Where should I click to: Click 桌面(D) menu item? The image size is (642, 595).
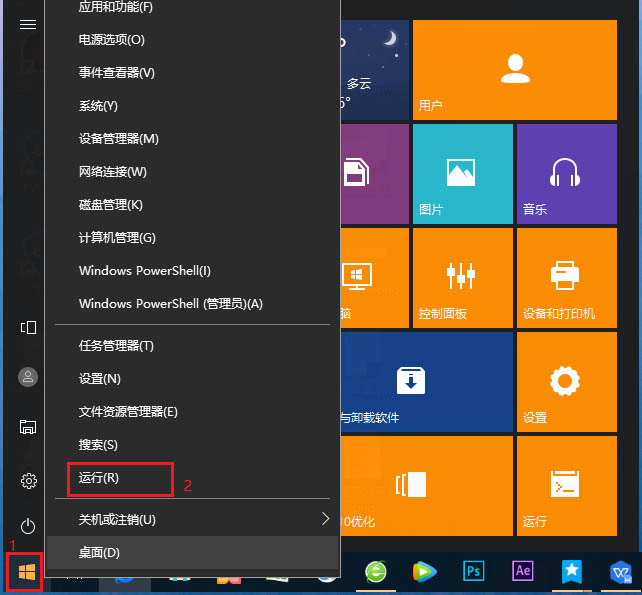tap(99, 552)
